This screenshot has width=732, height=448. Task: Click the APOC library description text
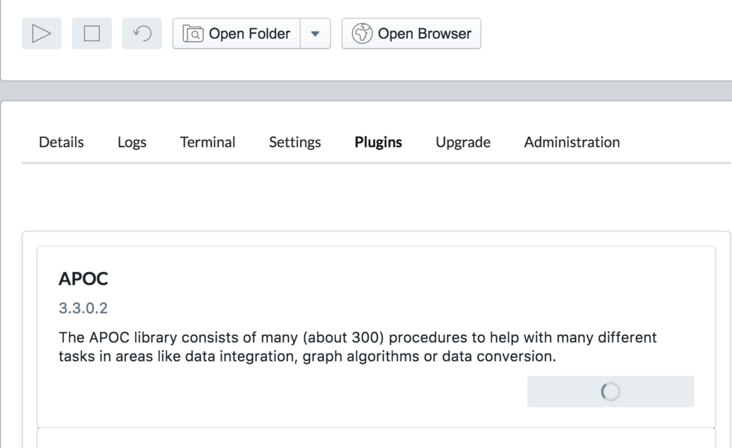357,347
